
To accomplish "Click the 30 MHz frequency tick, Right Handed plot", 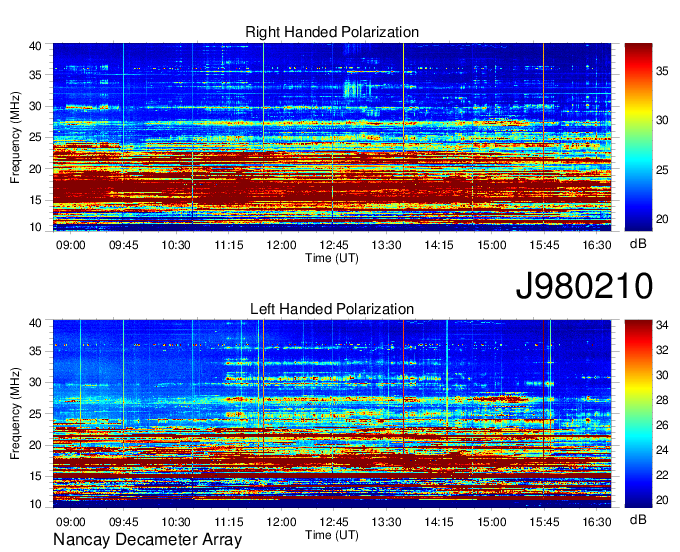I will tap(35, 106).
